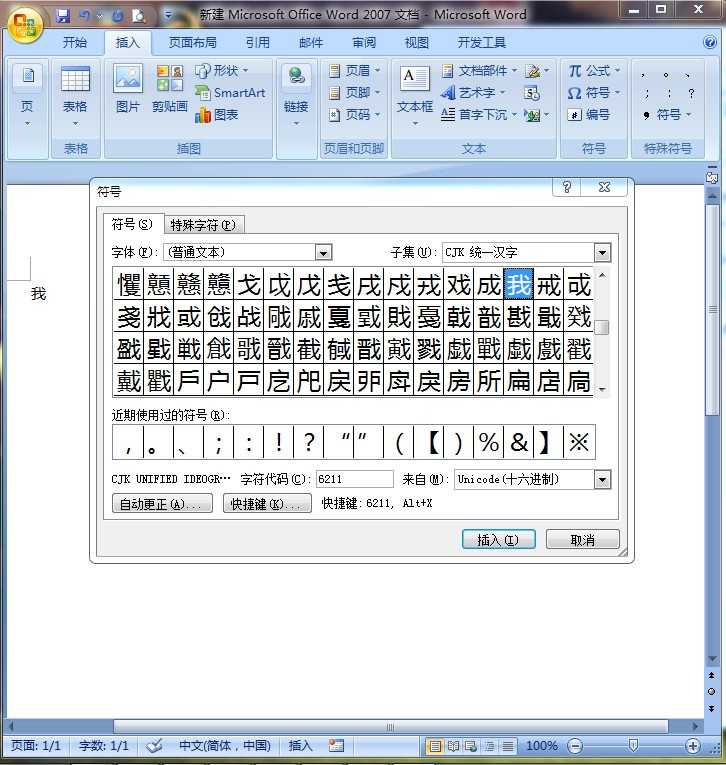Select the character 成 in symbol grid
This screenshot has height=765, width=726.
(489, 284)
